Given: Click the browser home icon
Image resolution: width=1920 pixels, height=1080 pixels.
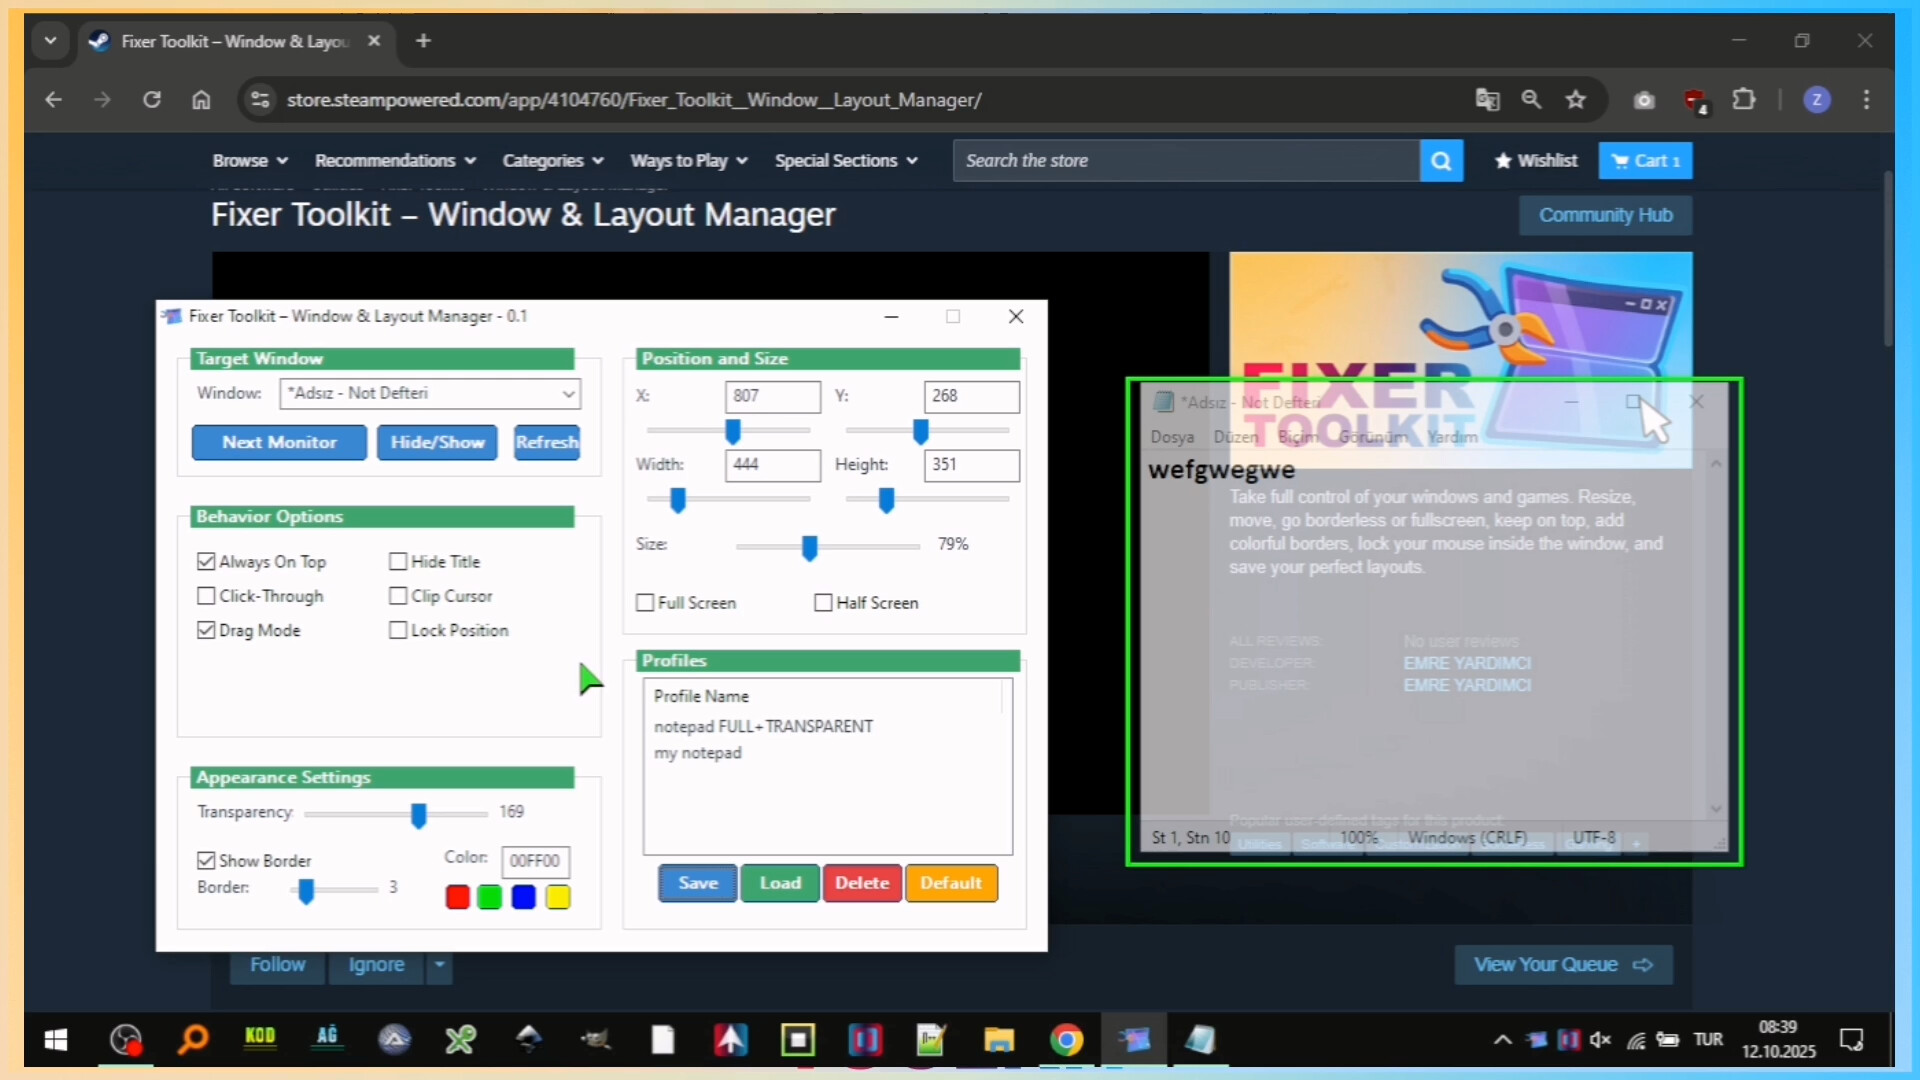Looking at the screenshot, I should 201,100.
